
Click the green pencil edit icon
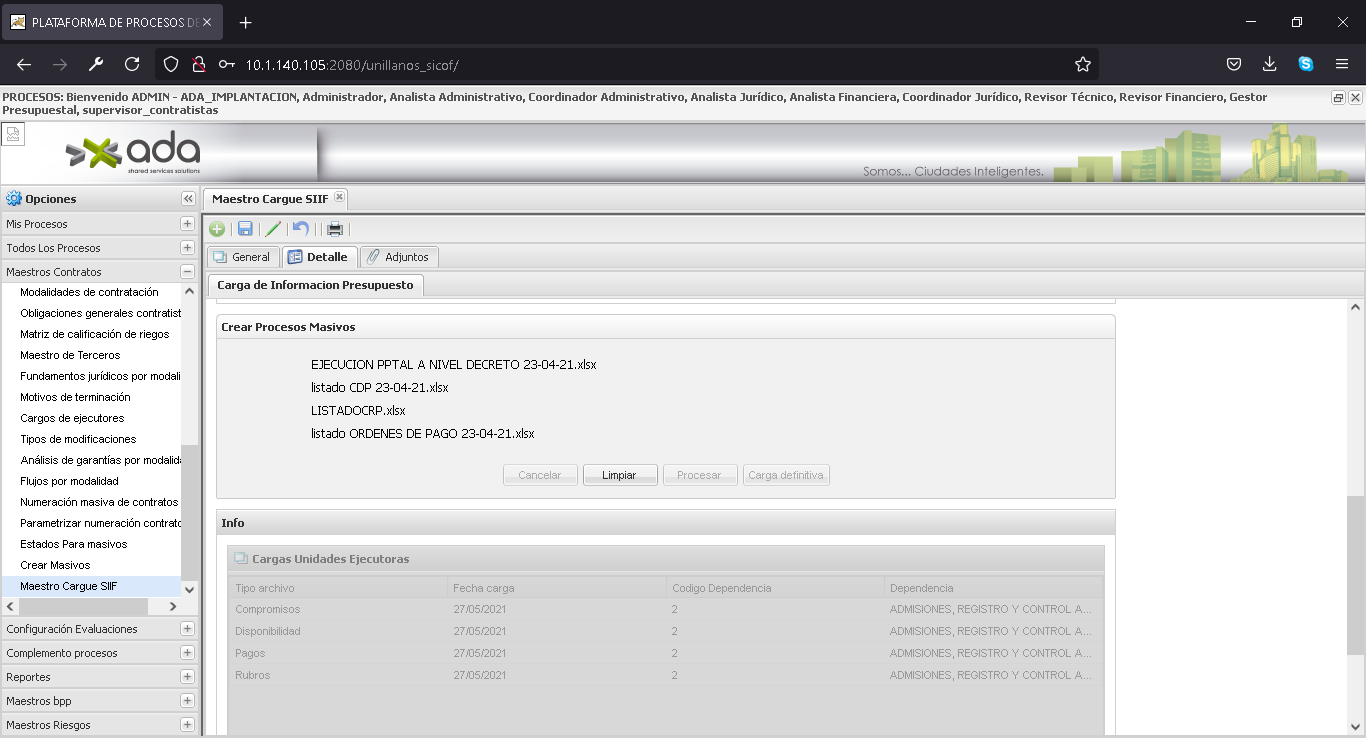(x=273, y=229)
